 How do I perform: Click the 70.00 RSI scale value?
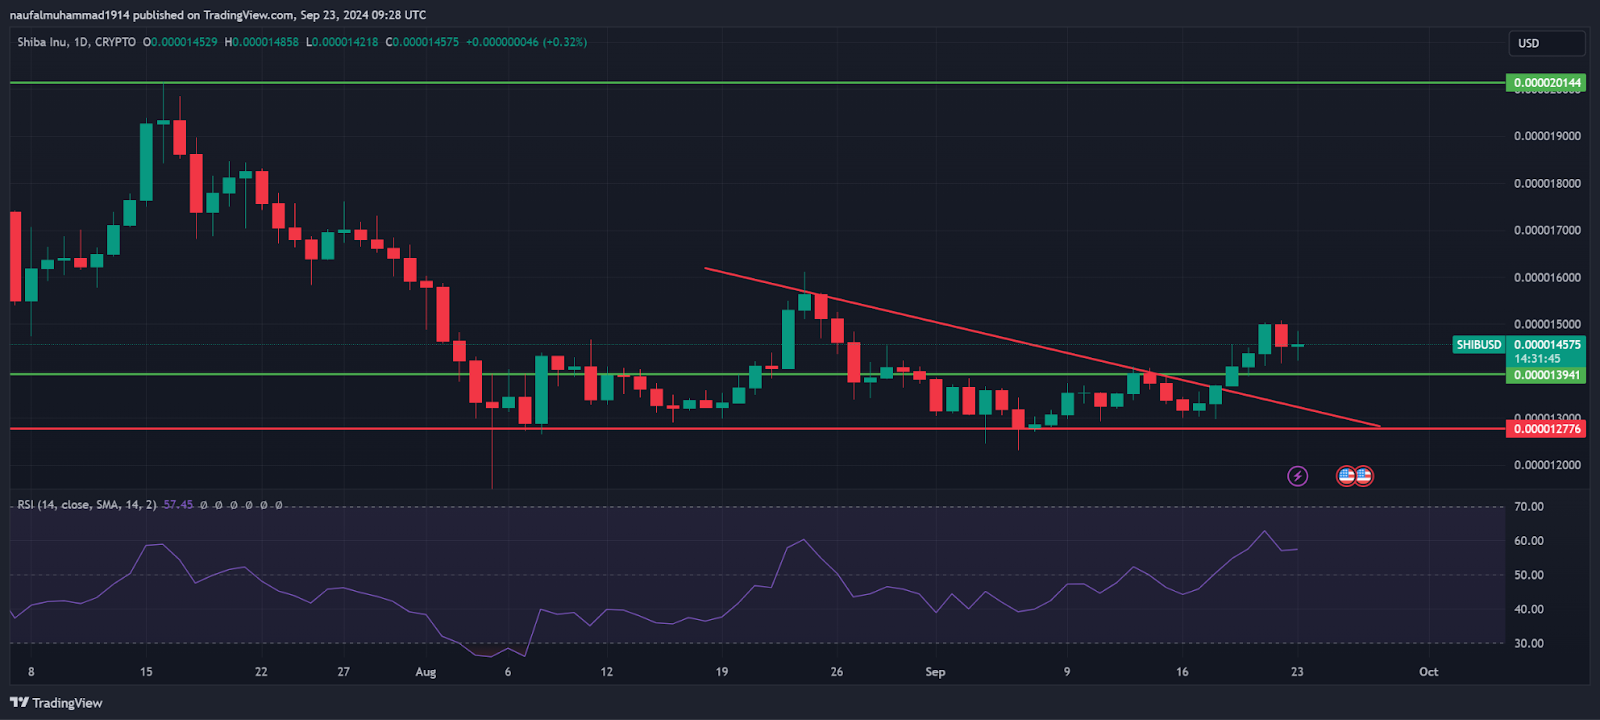pos(1529,507)
